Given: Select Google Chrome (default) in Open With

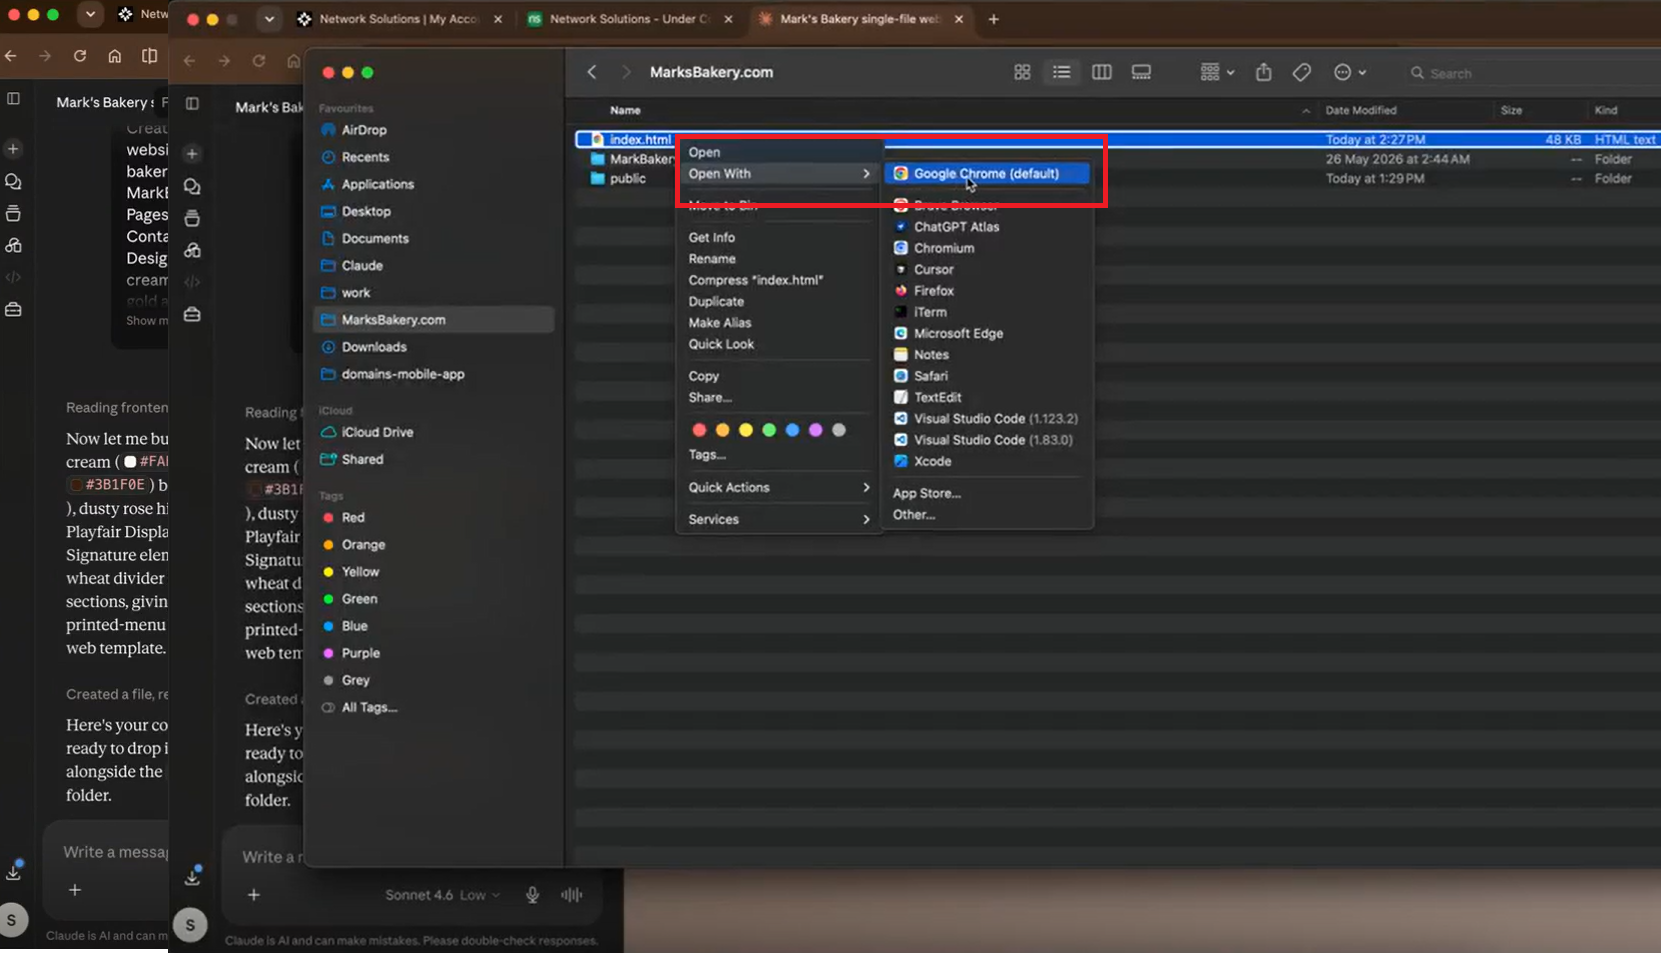Looking at the screenshot, I should tap(986, 173).
